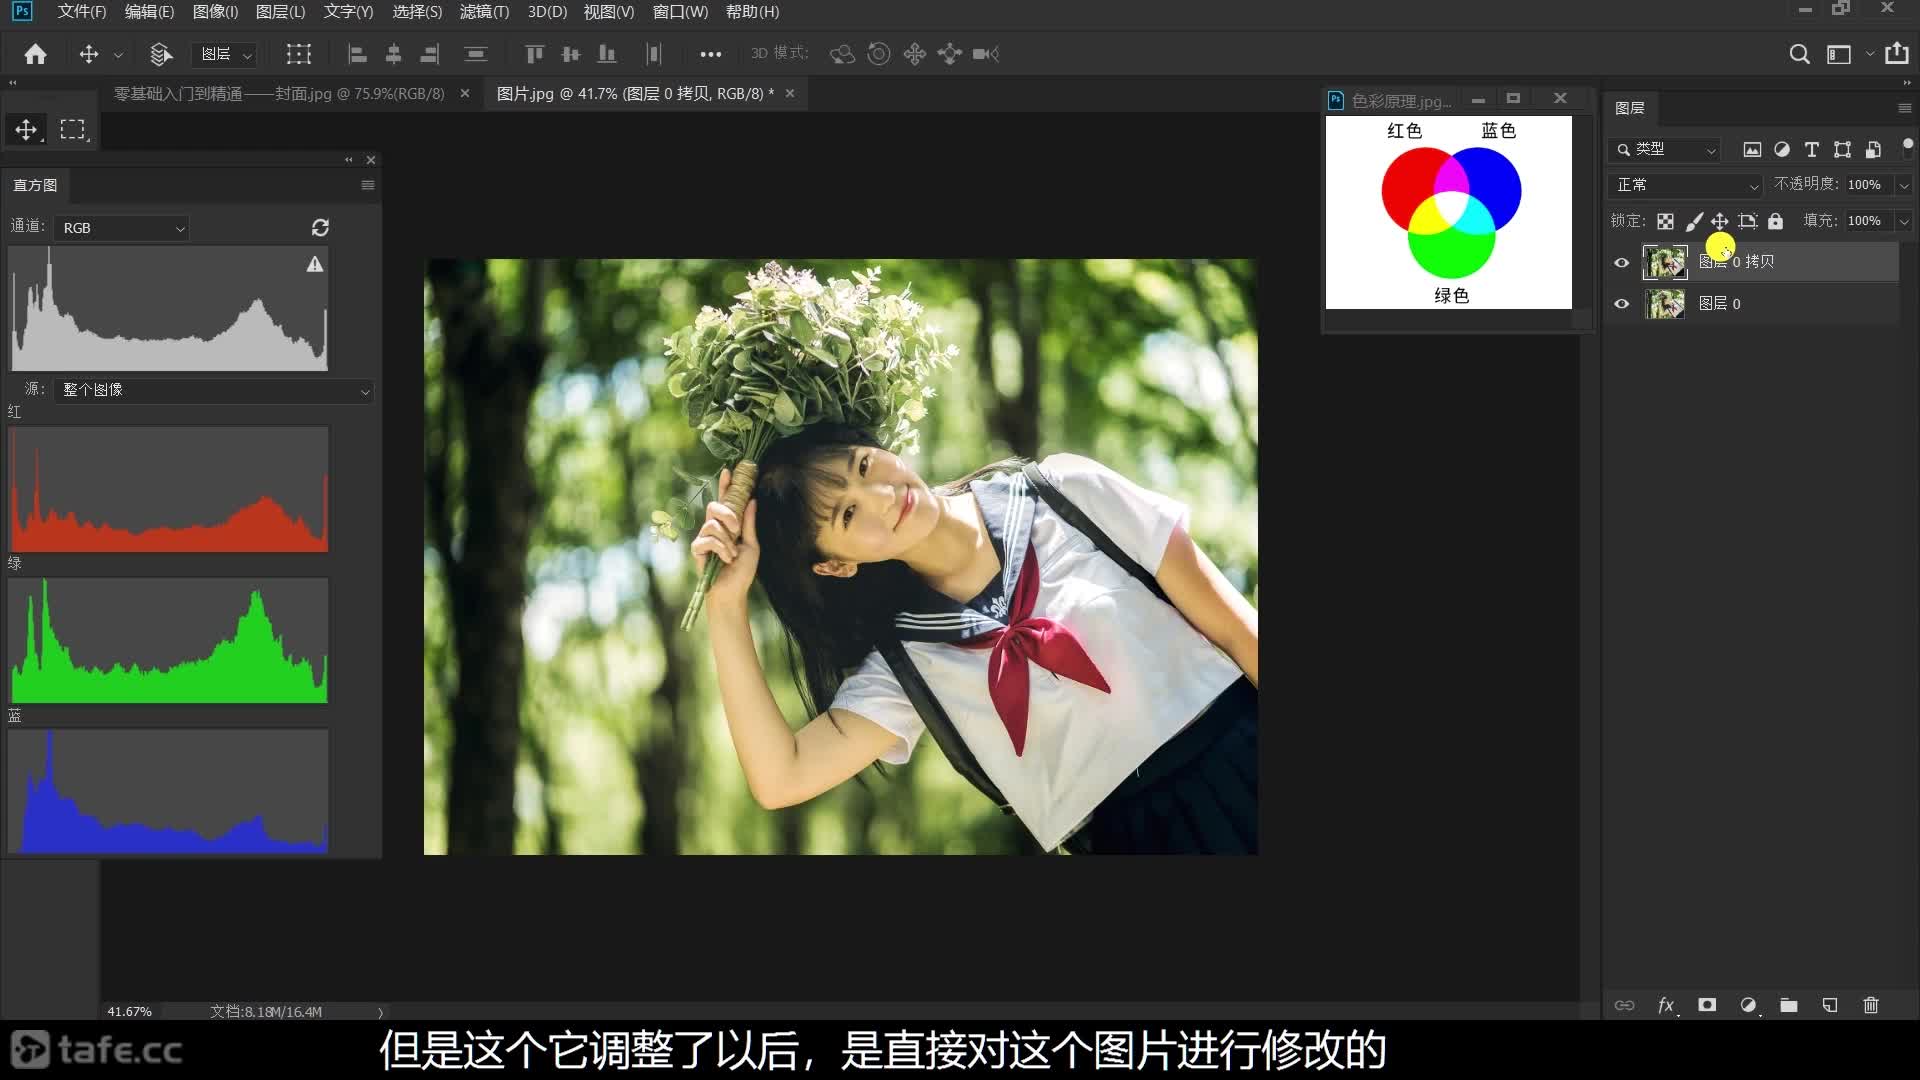Click the search magnifier icon
The width and height of the screenshot is (1920, 1080).
point(1799,54)
